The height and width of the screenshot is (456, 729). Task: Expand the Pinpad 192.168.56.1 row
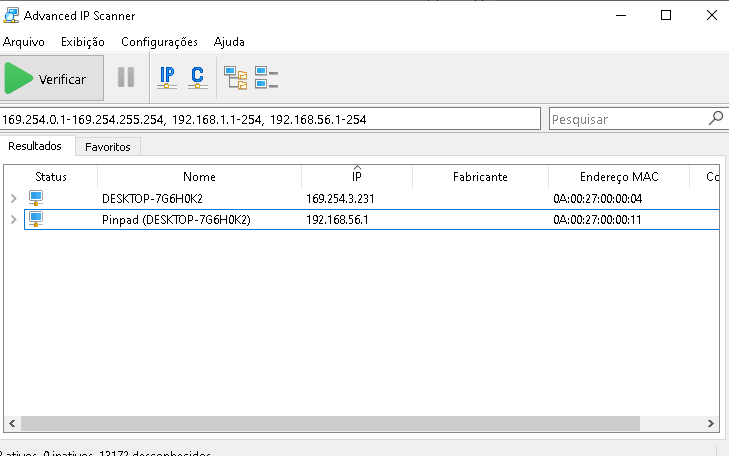point(13,219)
